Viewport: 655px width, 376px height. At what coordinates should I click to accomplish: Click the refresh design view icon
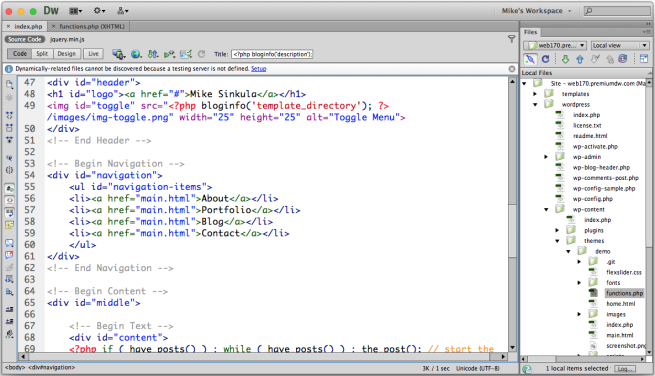pos(201,54)
